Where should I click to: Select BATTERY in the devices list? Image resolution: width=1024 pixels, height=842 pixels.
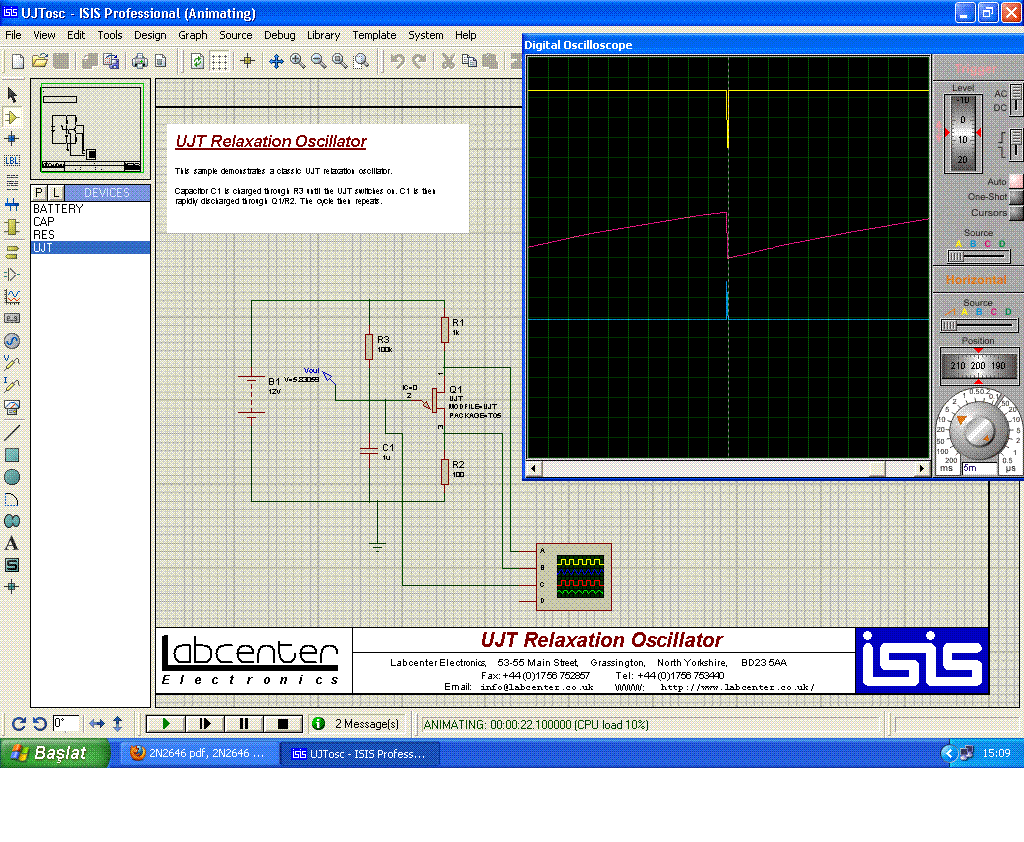(91, 209)
